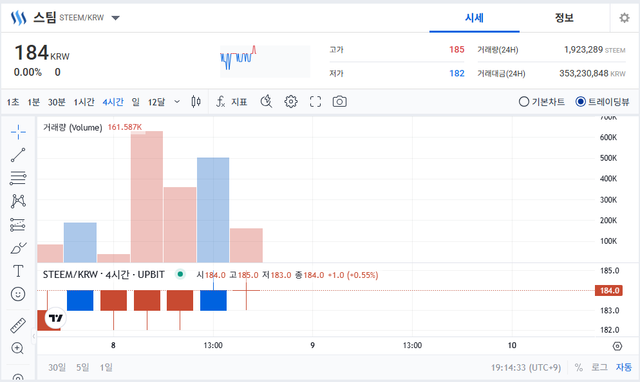640x382 pixels.
Task: Select the 1시간 interval
Action: point(84,102)
